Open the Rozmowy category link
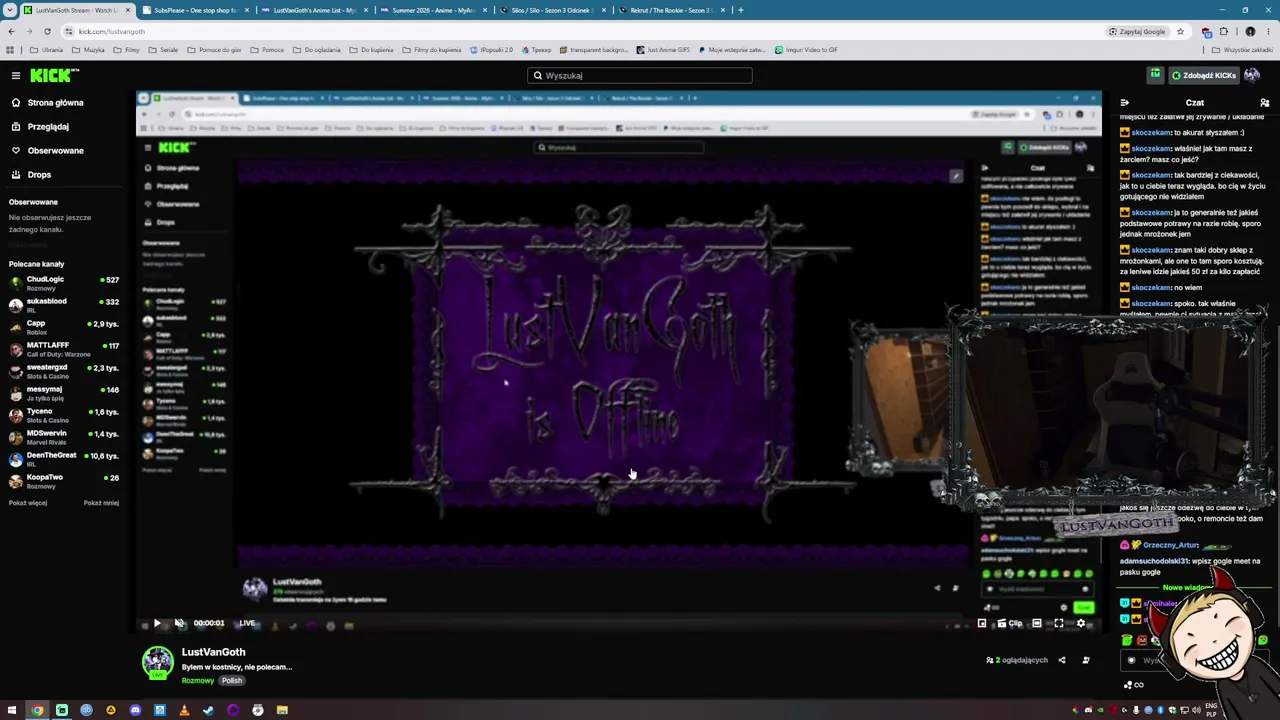Image resolution: width=1280 pixels, height=720 pixels. pos(198,681)
